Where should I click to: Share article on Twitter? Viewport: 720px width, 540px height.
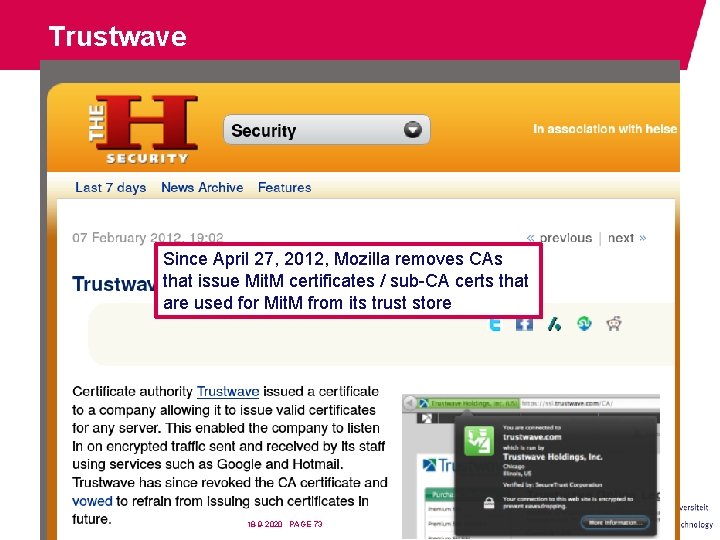point(495,324)
